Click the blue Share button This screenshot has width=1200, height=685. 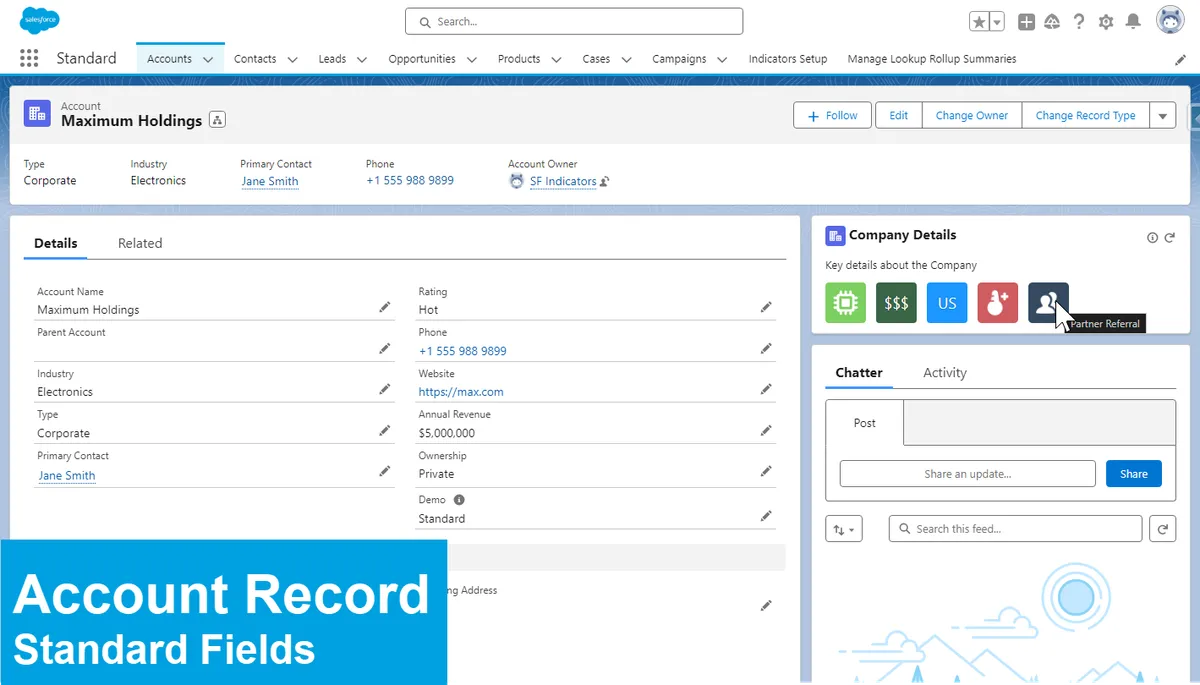click(1134, 474)
